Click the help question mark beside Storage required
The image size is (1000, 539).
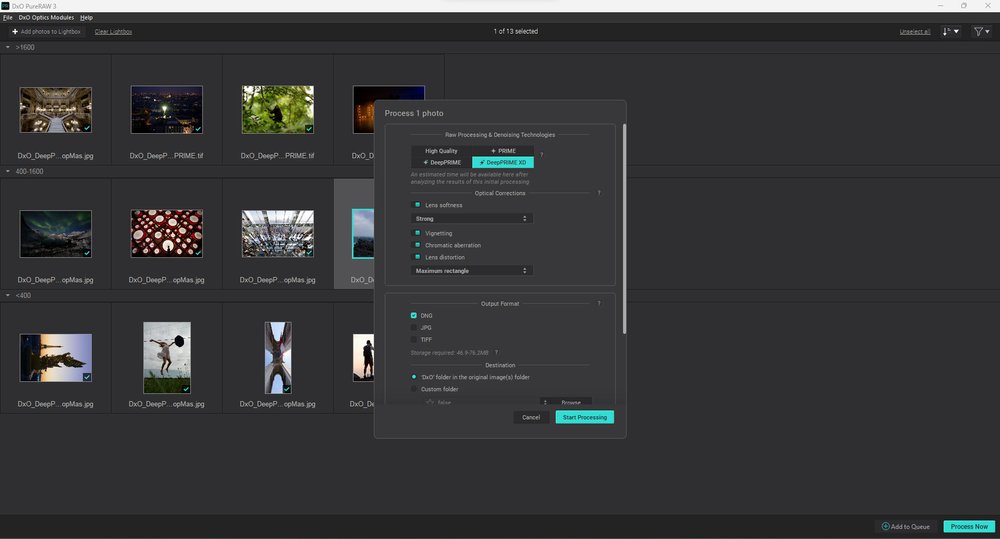click(496, 352)
